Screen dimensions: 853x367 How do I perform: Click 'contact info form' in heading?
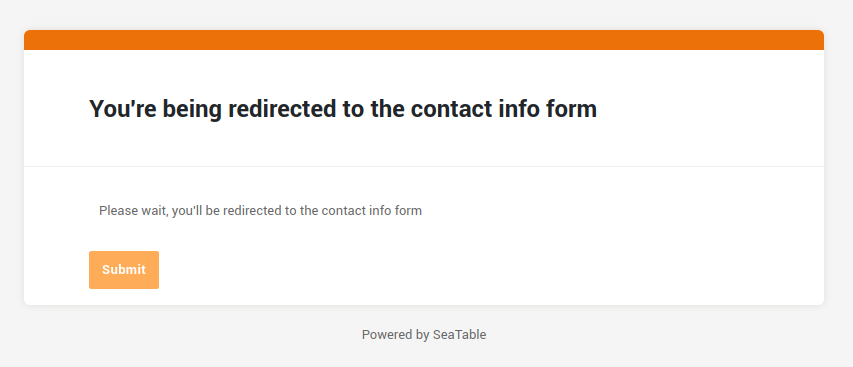point(504,109)
